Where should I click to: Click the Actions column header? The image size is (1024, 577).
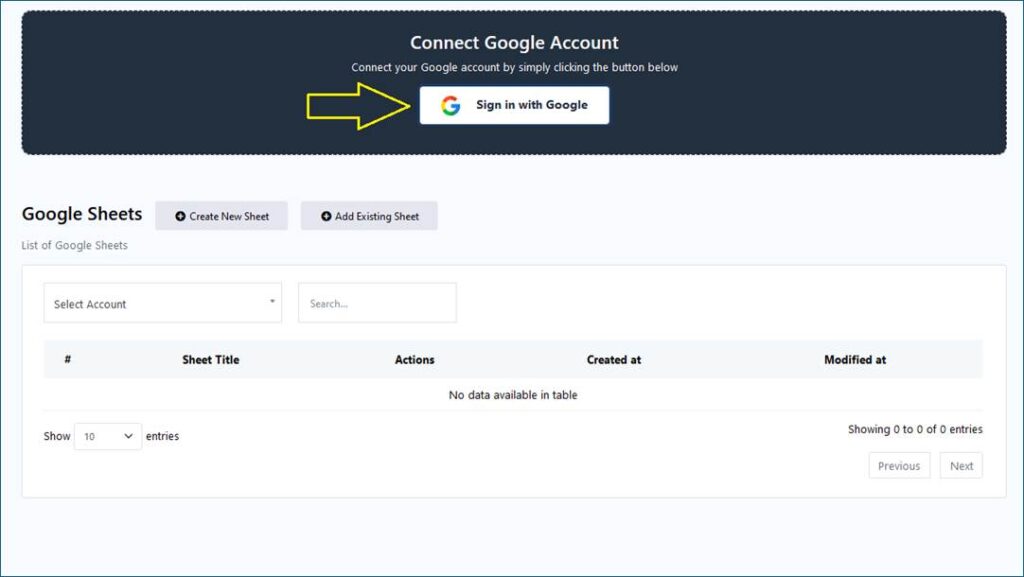pos(414,359)
